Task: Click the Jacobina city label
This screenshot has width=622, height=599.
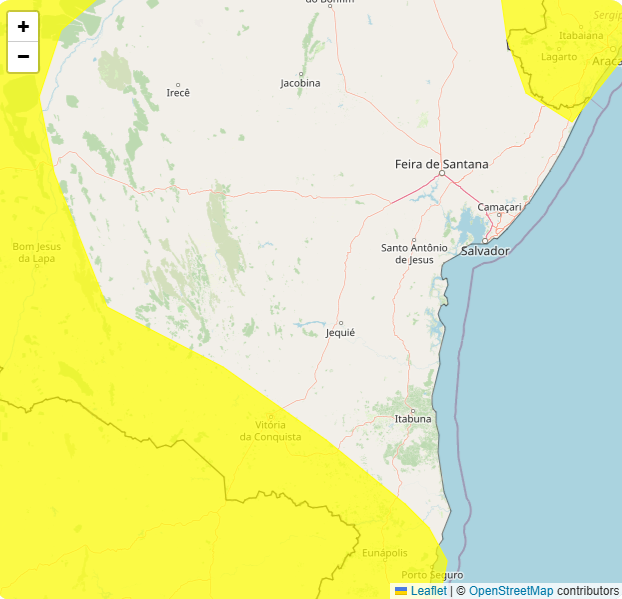Action: click(300, 83)
